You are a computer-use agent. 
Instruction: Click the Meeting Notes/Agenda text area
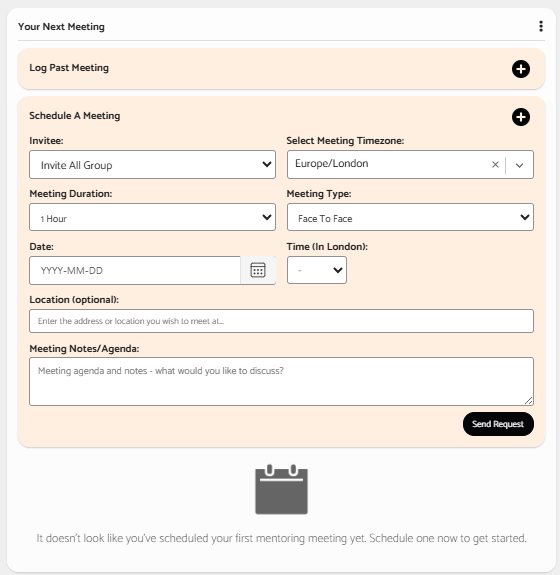281,381
